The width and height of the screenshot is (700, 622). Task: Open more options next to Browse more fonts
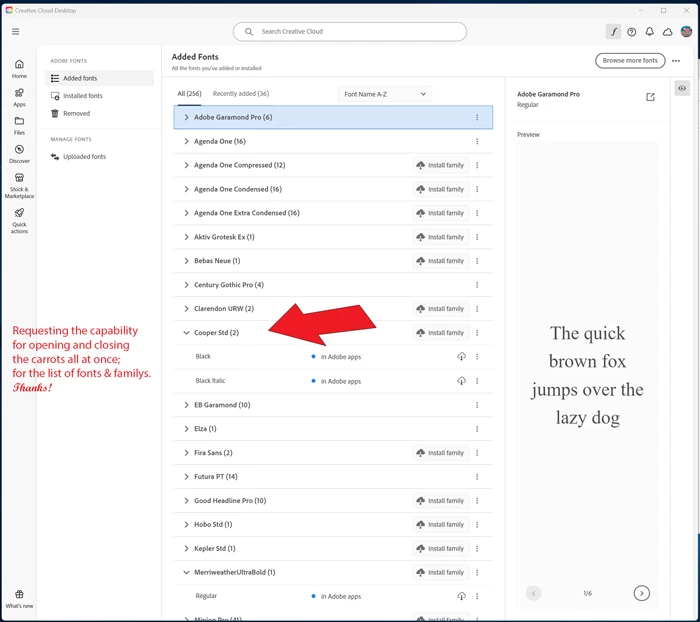676,61
